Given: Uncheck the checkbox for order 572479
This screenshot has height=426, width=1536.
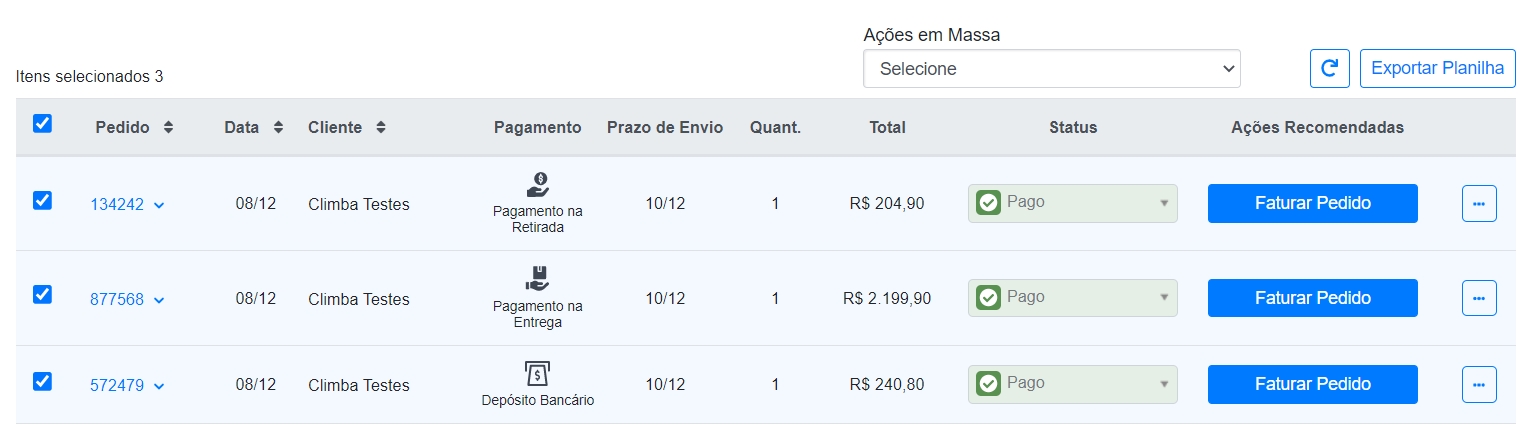Looking at the screenshot, I should [x=42, y=381].
